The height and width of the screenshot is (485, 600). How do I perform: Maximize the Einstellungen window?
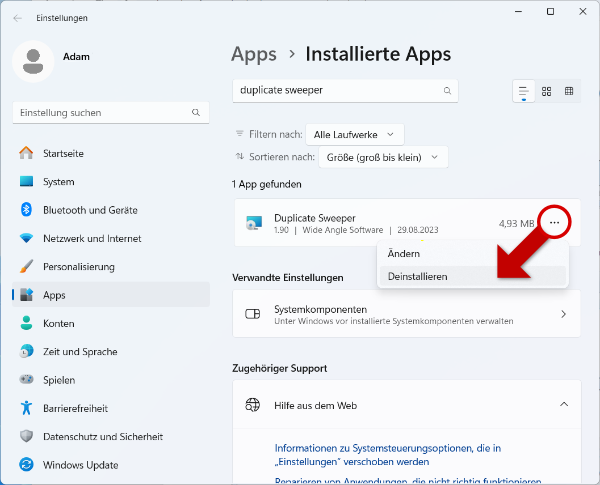pyautogui.click(x=550, y=11)
